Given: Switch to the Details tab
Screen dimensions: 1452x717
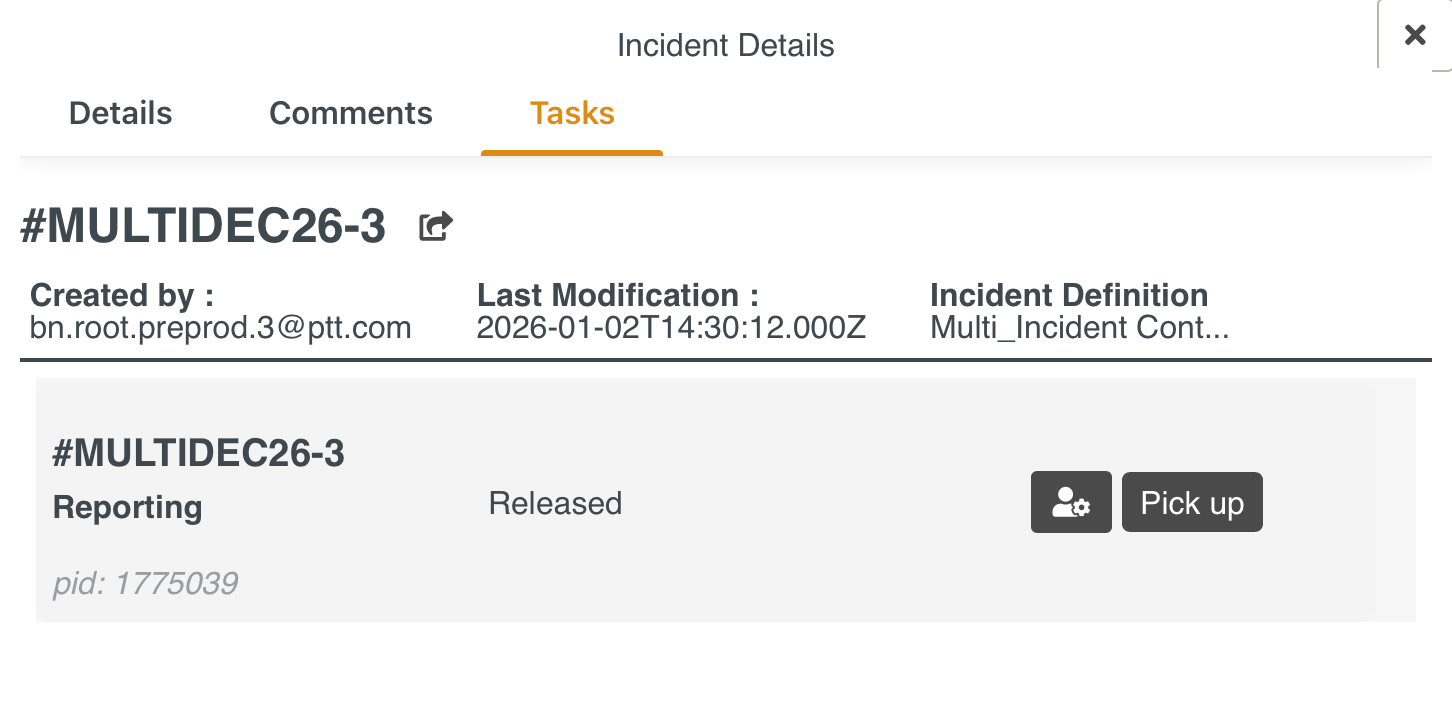Looking at the screenshot, I should click(x=120, y=113).
